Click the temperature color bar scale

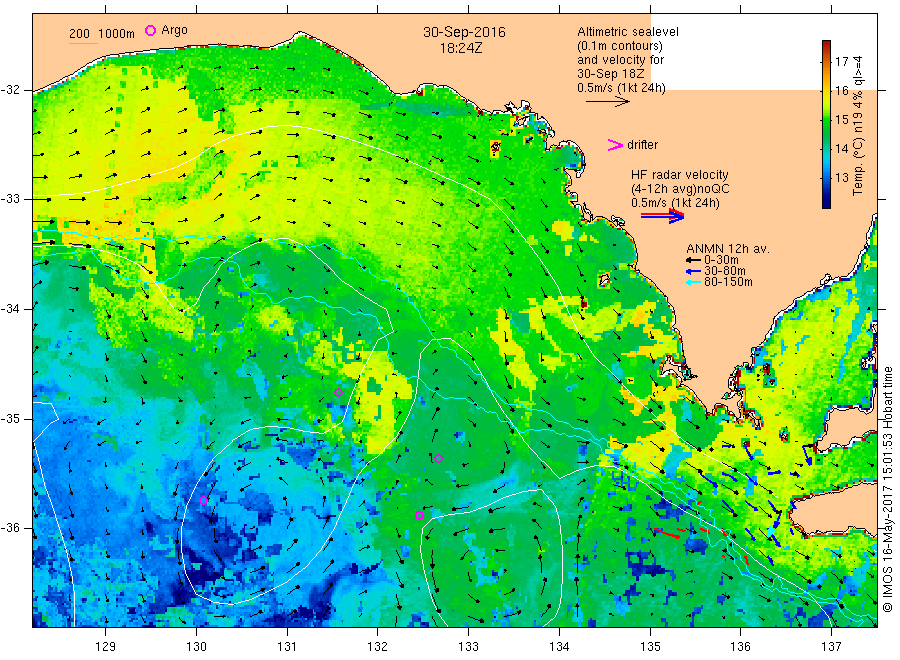tap(827, 124)
